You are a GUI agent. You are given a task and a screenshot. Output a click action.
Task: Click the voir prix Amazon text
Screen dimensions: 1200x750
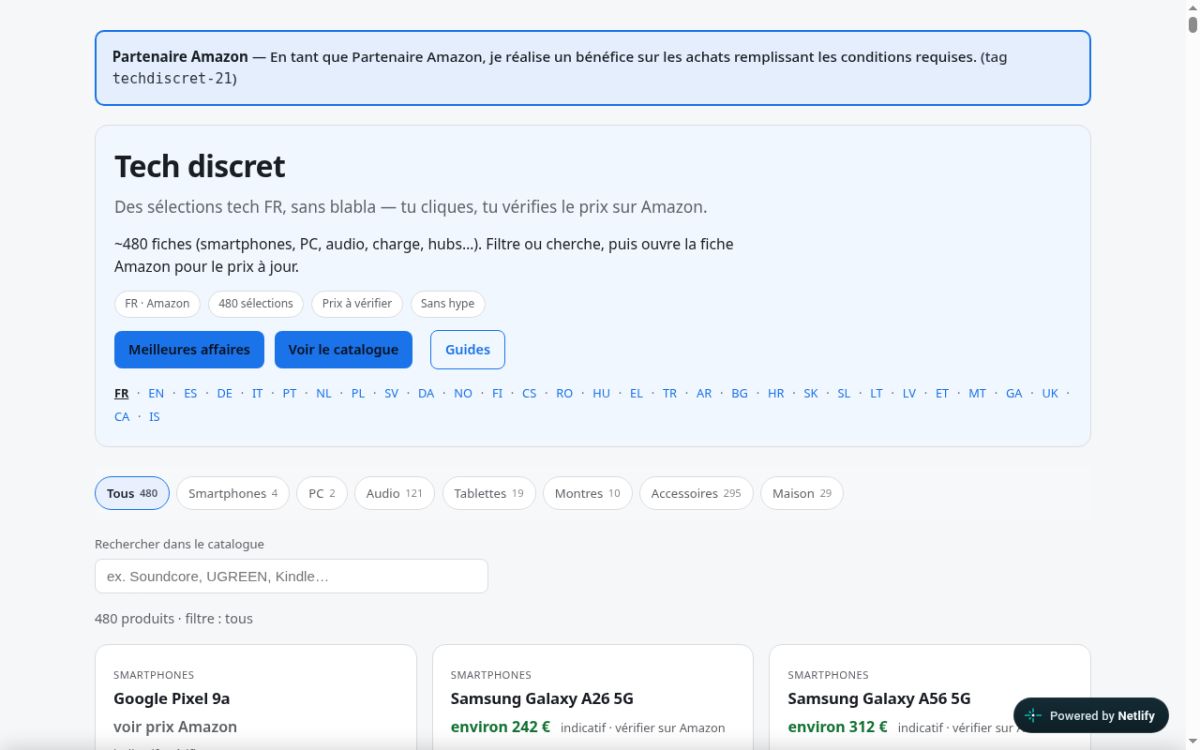click(x=175, y=727)
